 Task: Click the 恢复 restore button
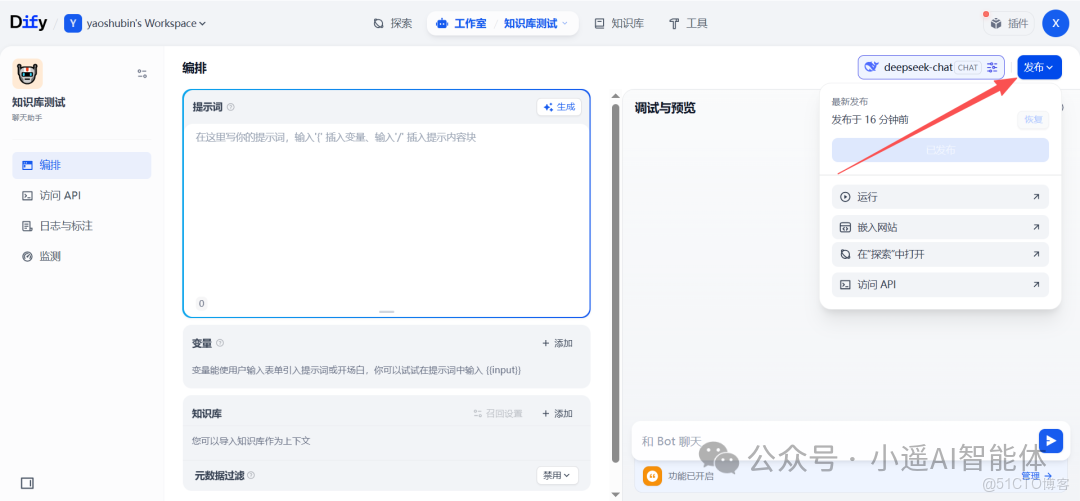pos(1033,119)
